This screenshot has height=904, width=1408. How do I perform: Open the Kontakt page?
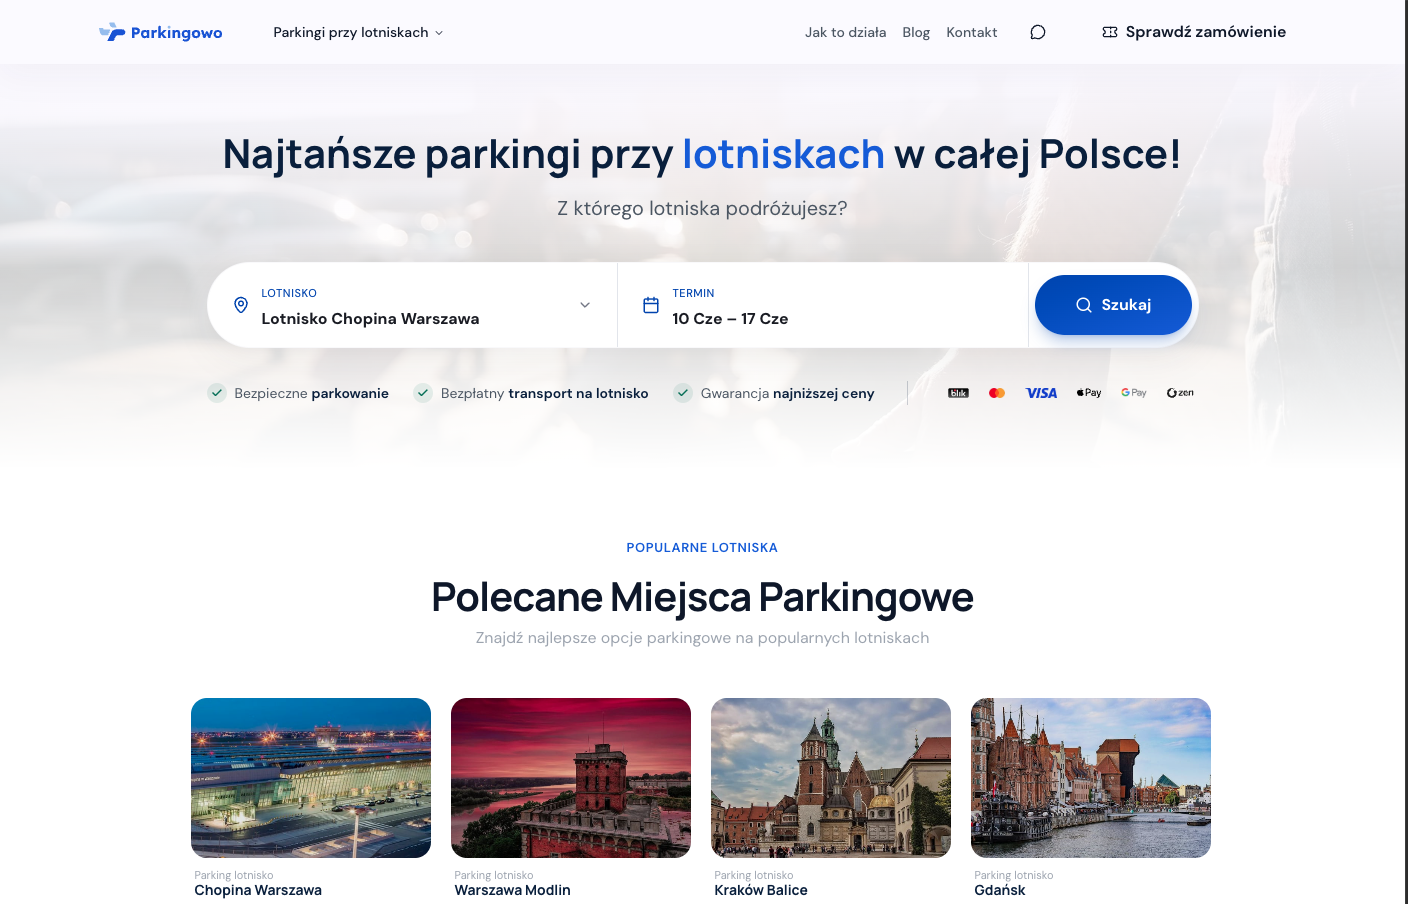(972, 32)
